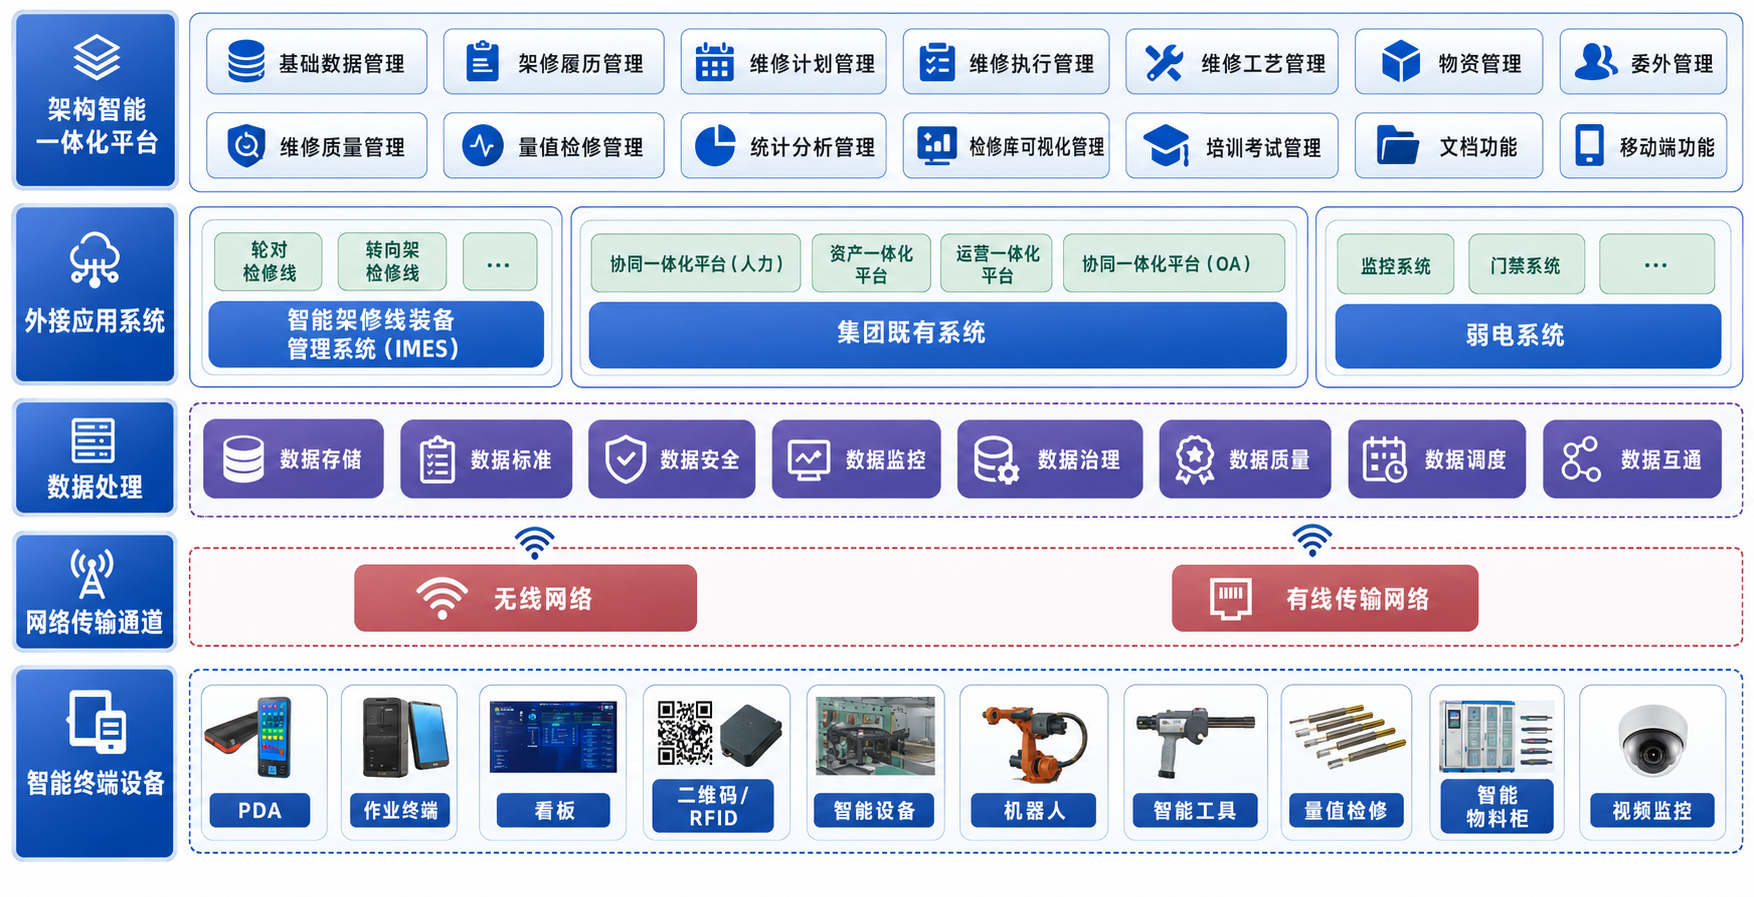This screenshot has width=1754, height=897.
Task: Click the shield icon beside 维修质量管理
Action: coord(246,146)
